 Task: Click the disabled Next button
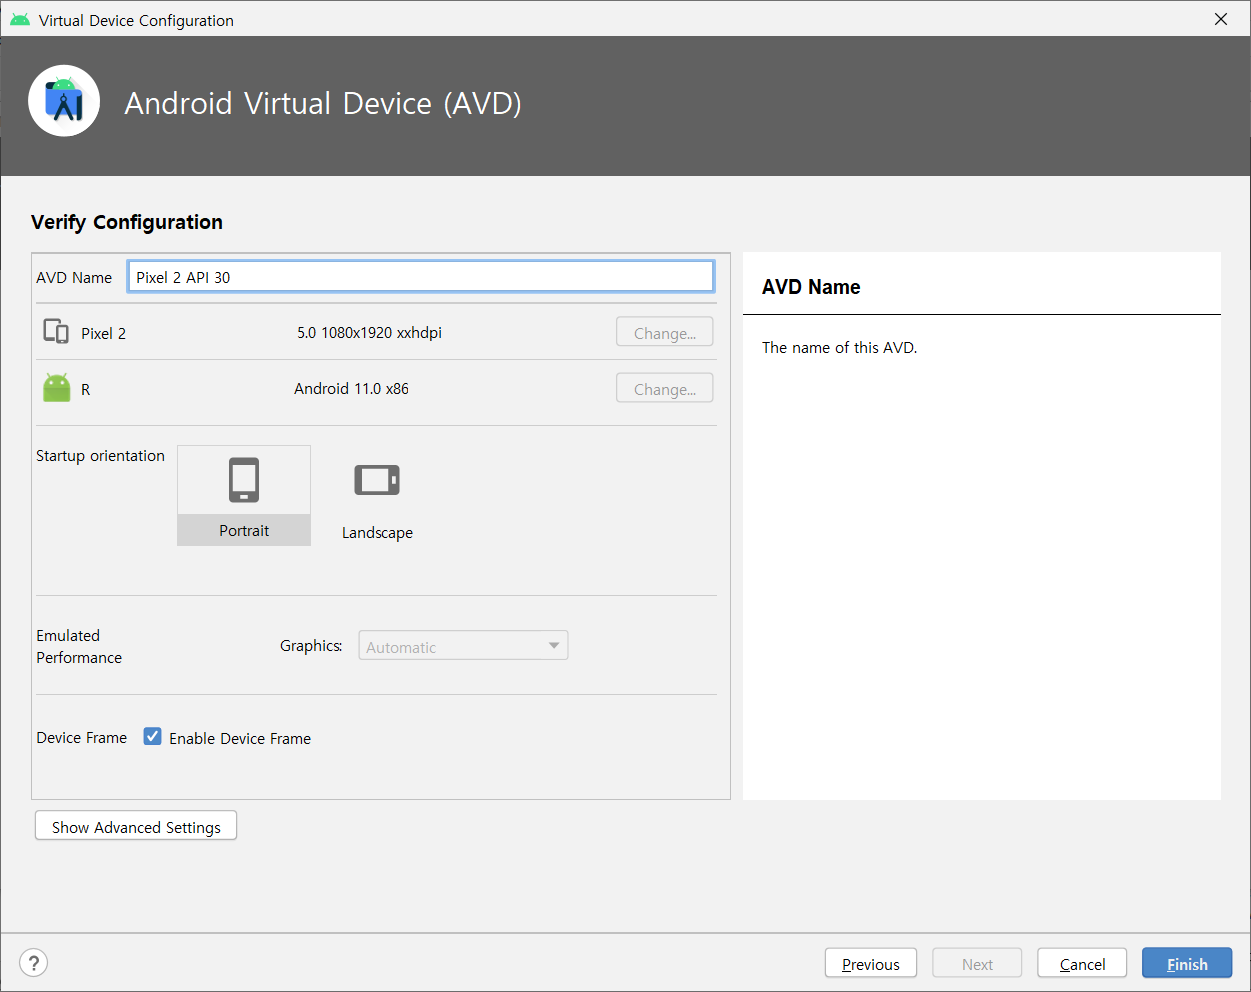click(x=977, y=964)
